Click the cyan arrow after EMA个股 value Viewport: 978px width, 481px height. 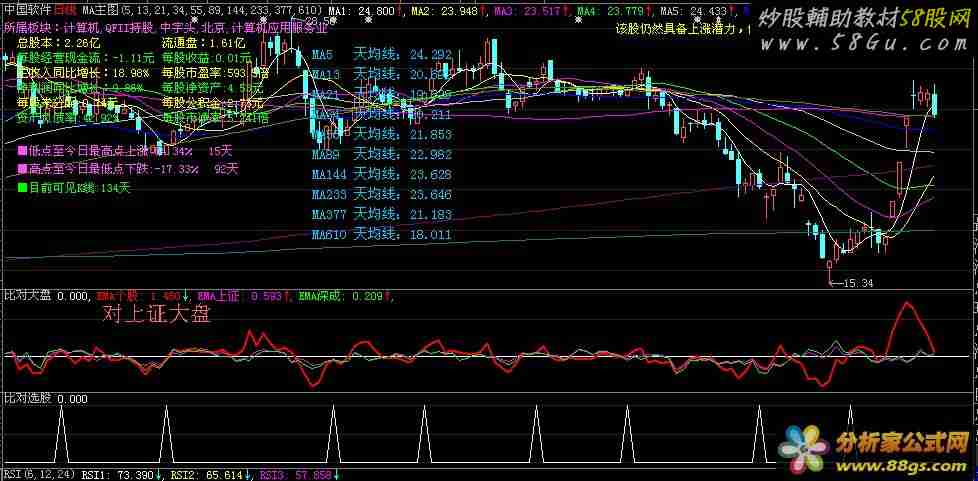pyautogui.click(x=185, y=296)
